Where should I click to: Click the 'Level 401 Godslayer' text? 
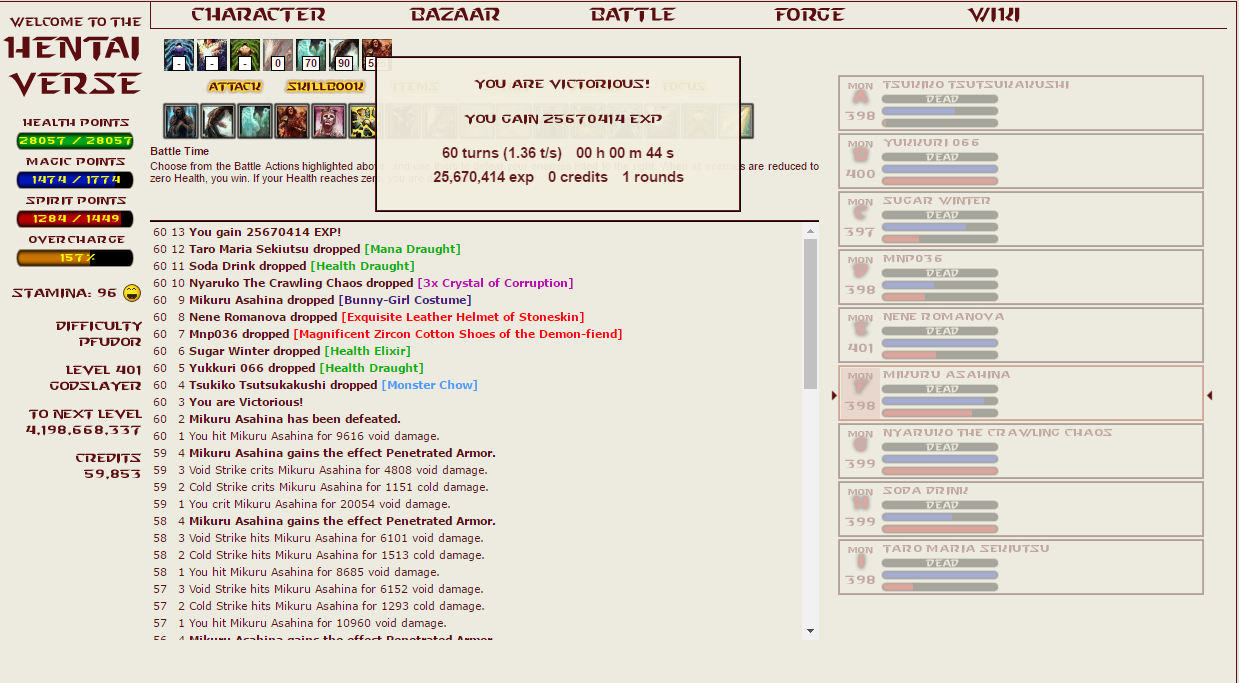[x=96, y=377]
